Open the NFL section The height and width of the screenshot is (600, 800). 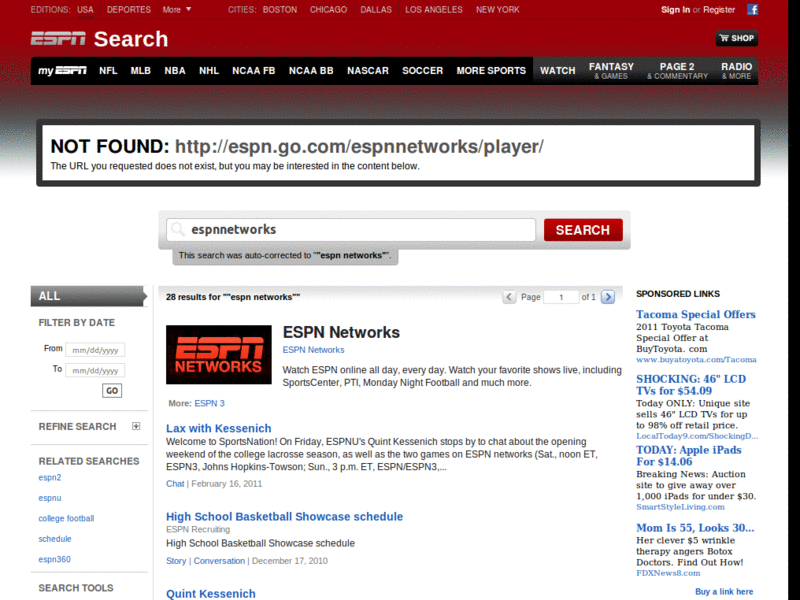click(108, 71)
